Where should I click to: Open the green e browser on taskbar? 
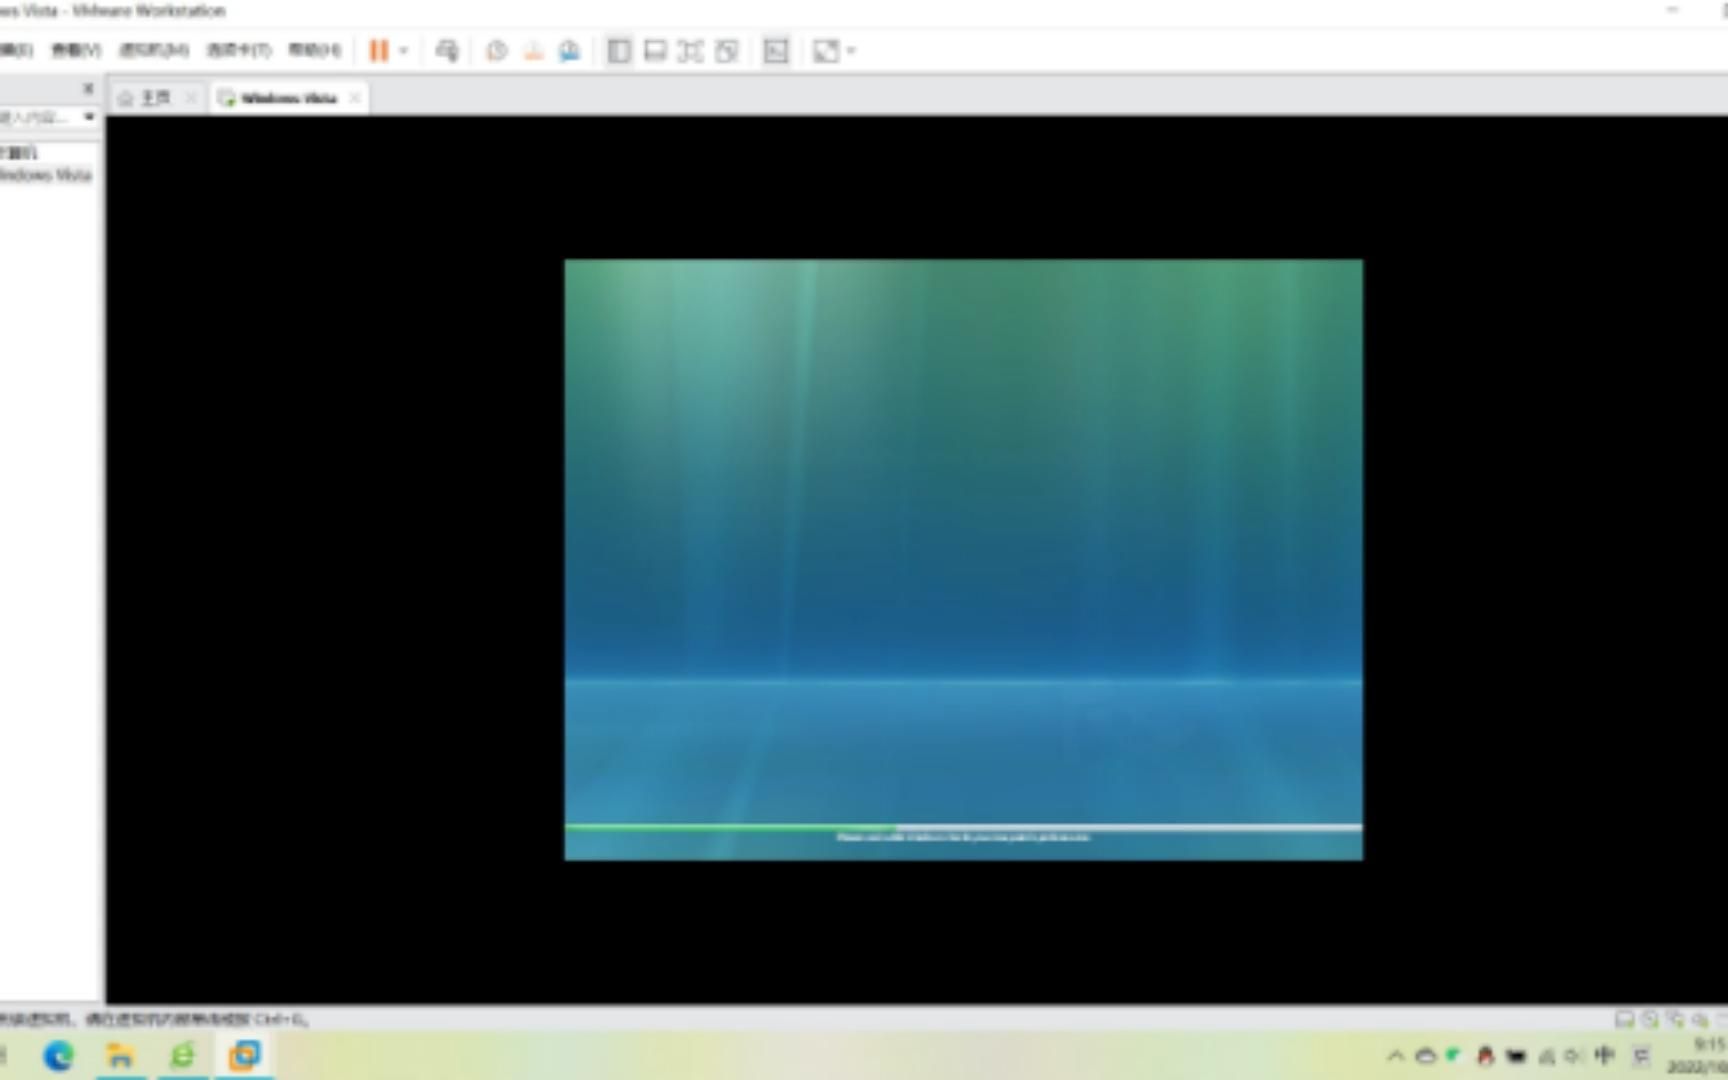pyautogui.click(x=182, y=1055)
